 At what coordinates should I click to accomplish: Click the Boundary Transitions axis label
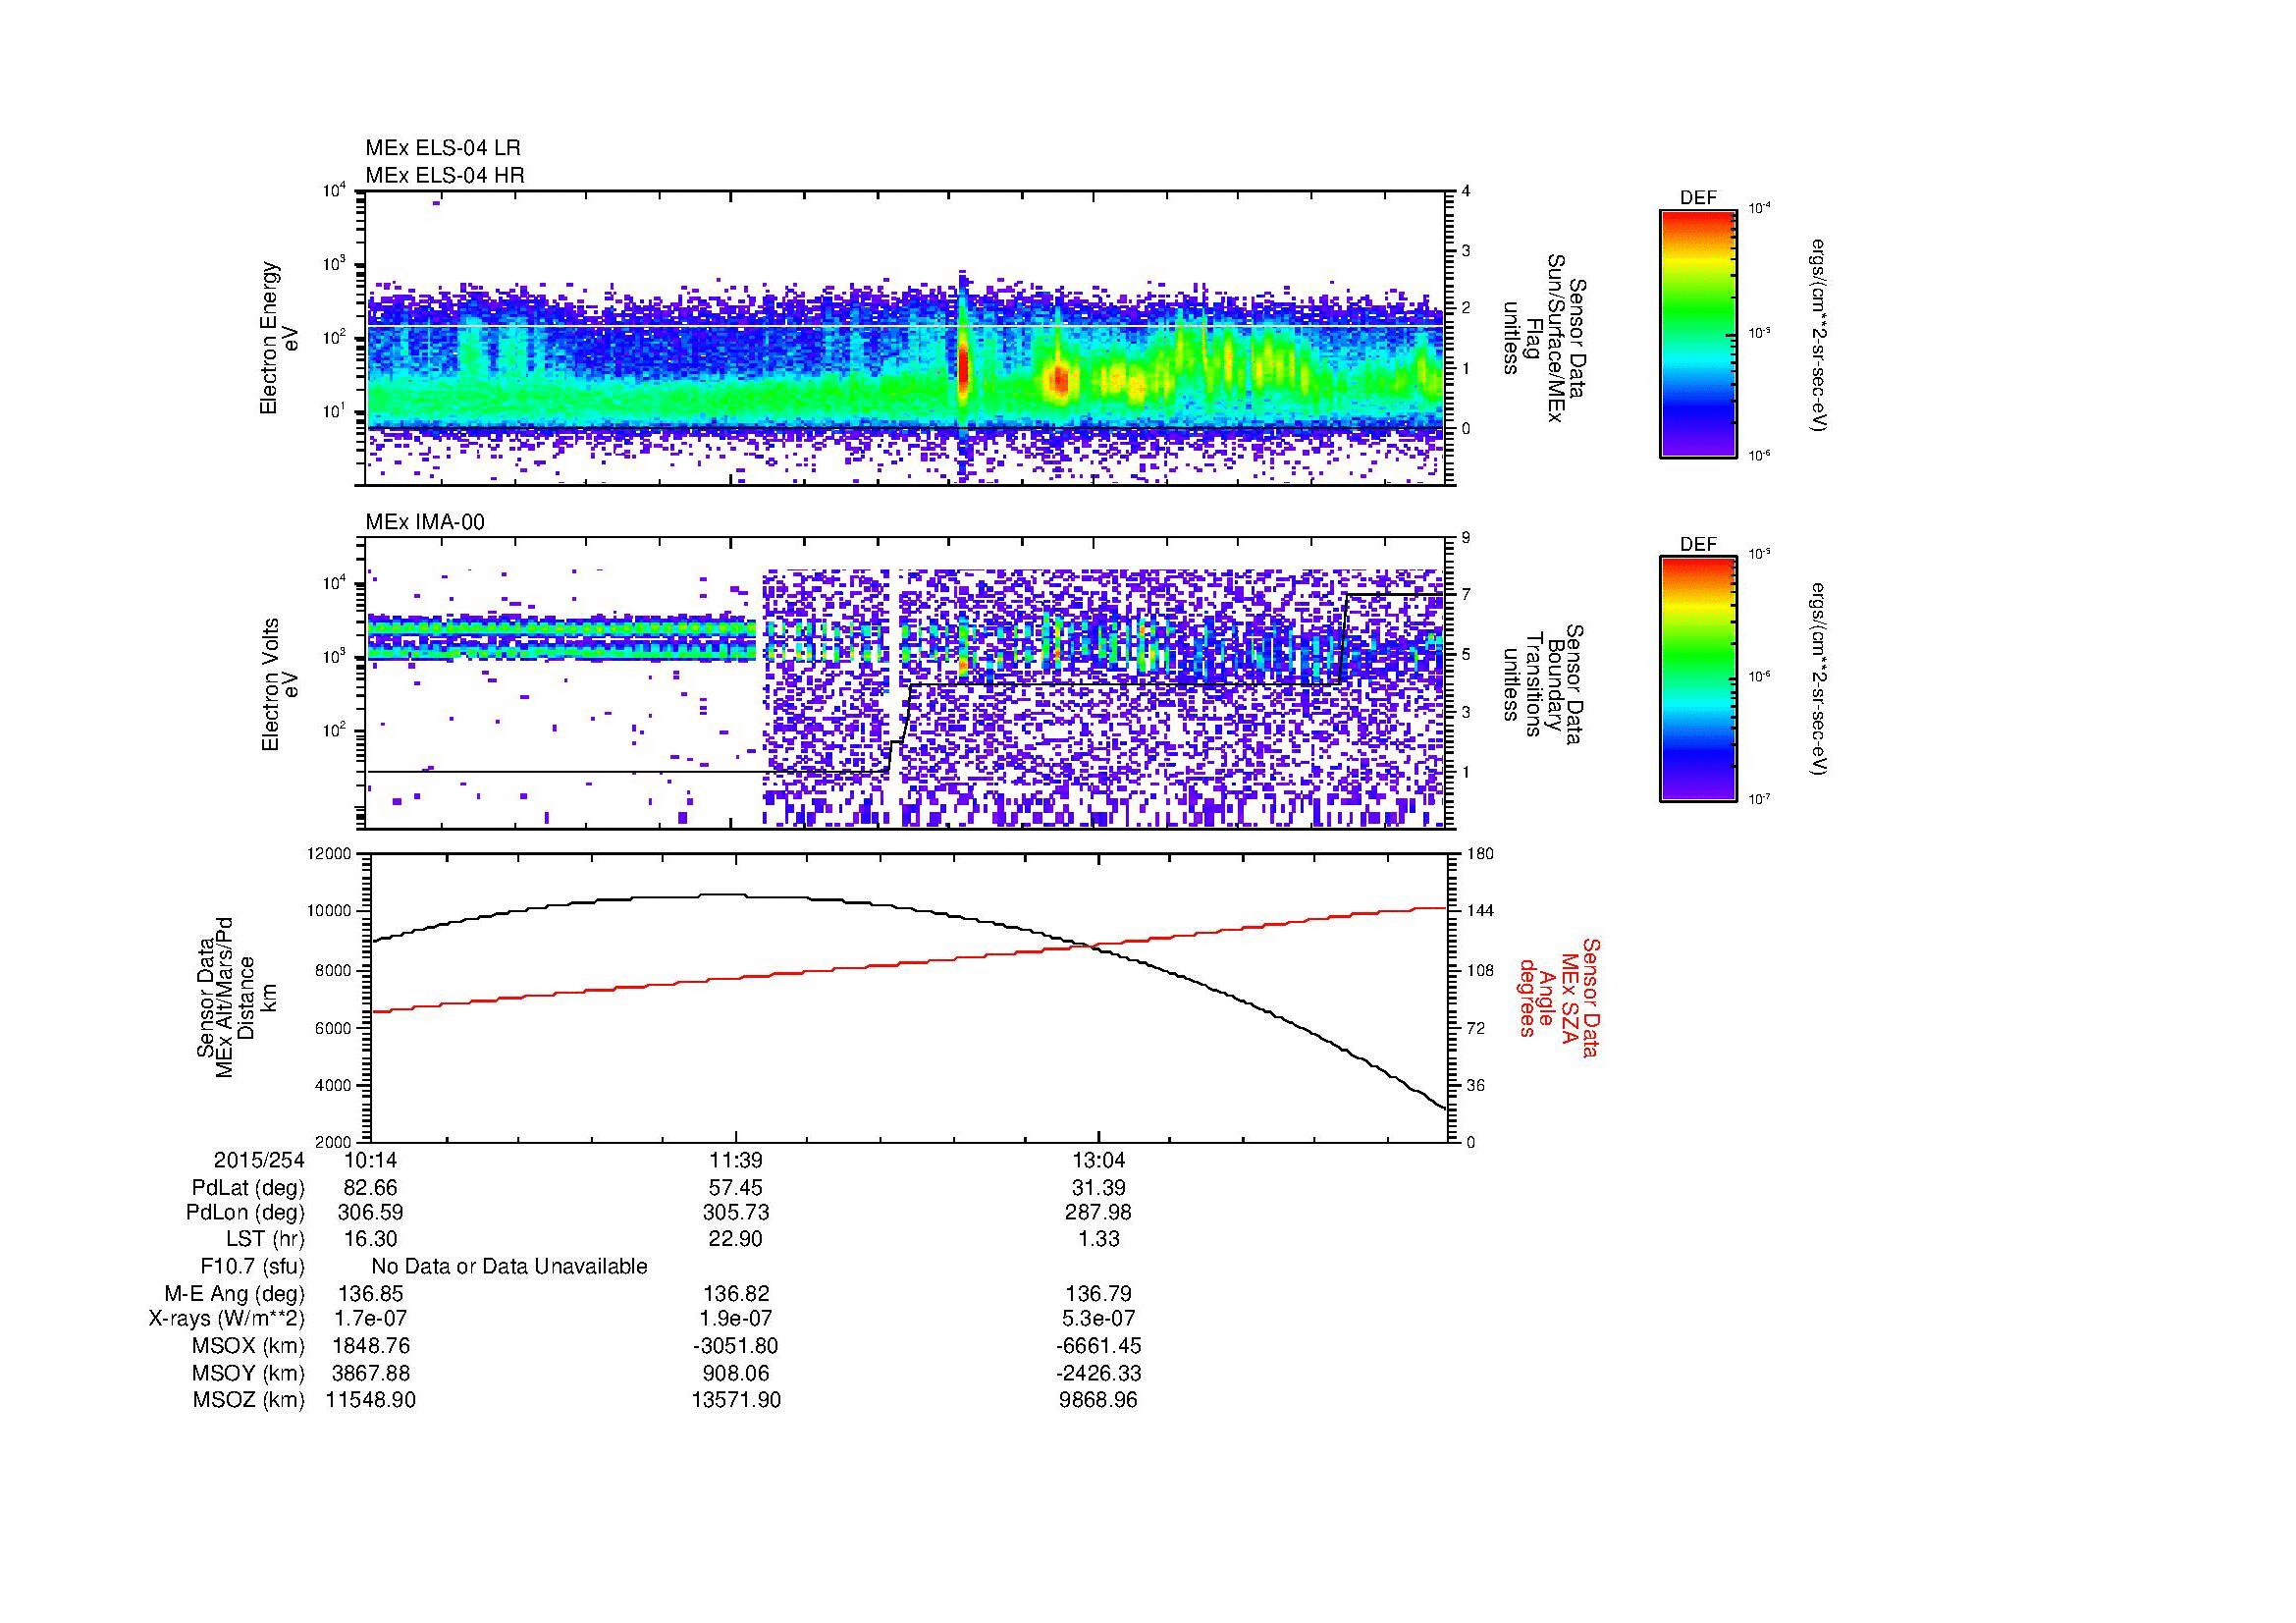coord(1542,685)
